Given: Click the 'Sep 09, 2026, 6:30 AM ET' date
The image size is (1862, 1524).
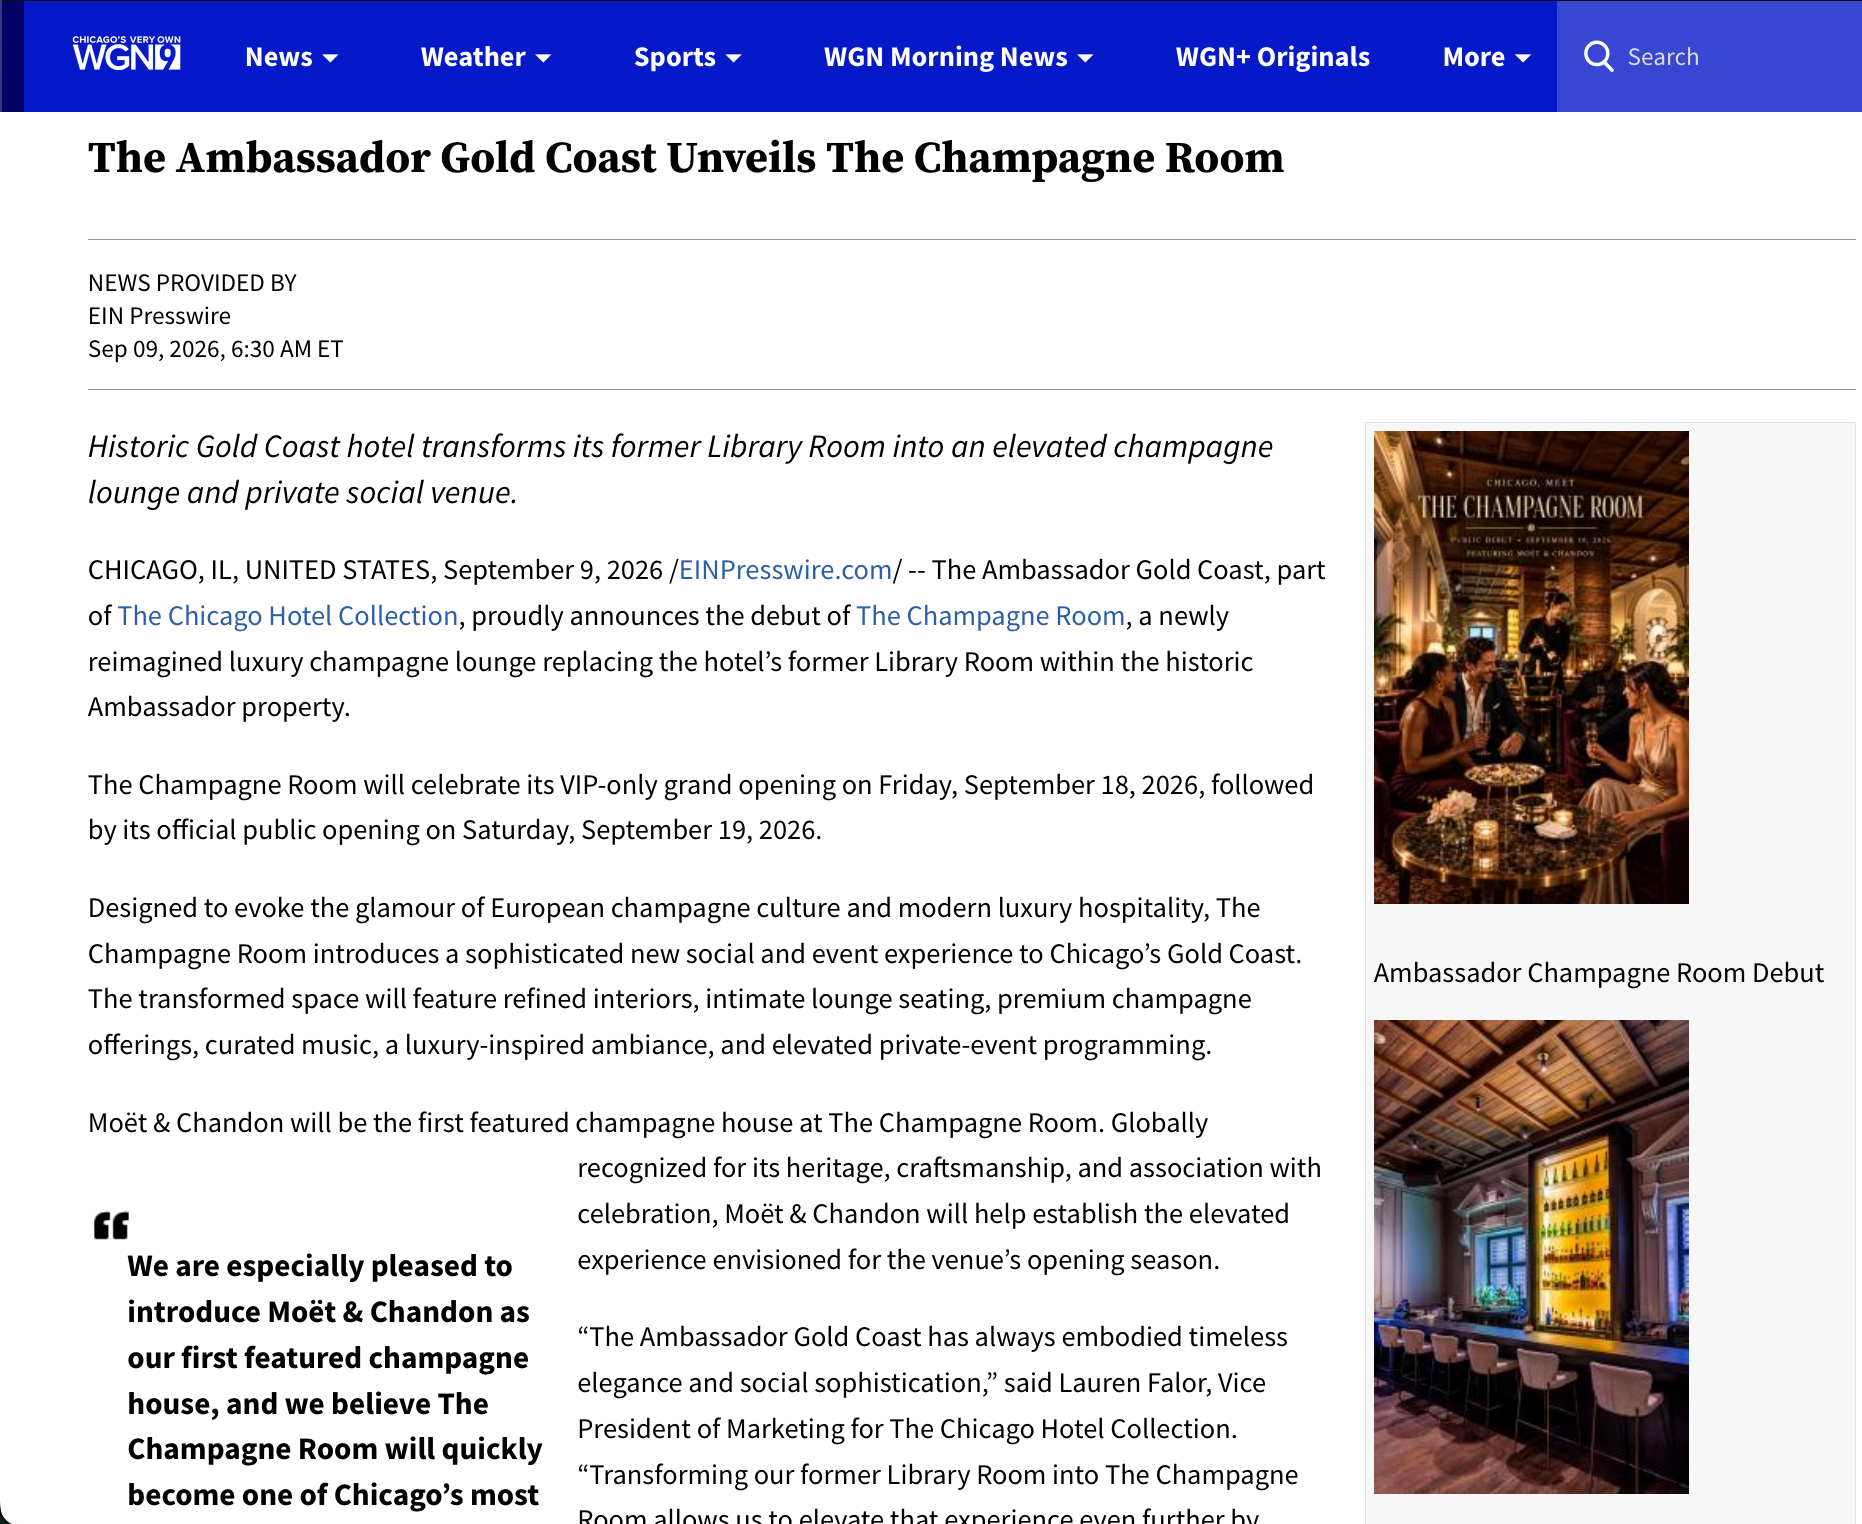Looking at the screenshot, I should [215, 349].
